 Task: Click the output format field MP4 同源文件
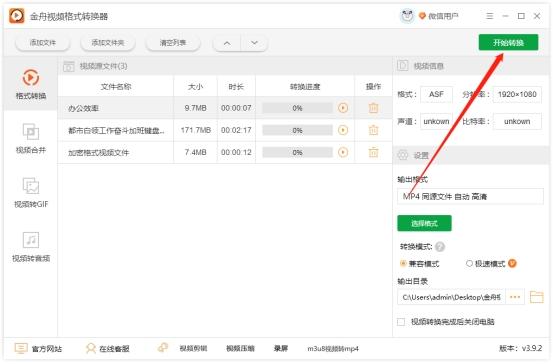point(470,196)
